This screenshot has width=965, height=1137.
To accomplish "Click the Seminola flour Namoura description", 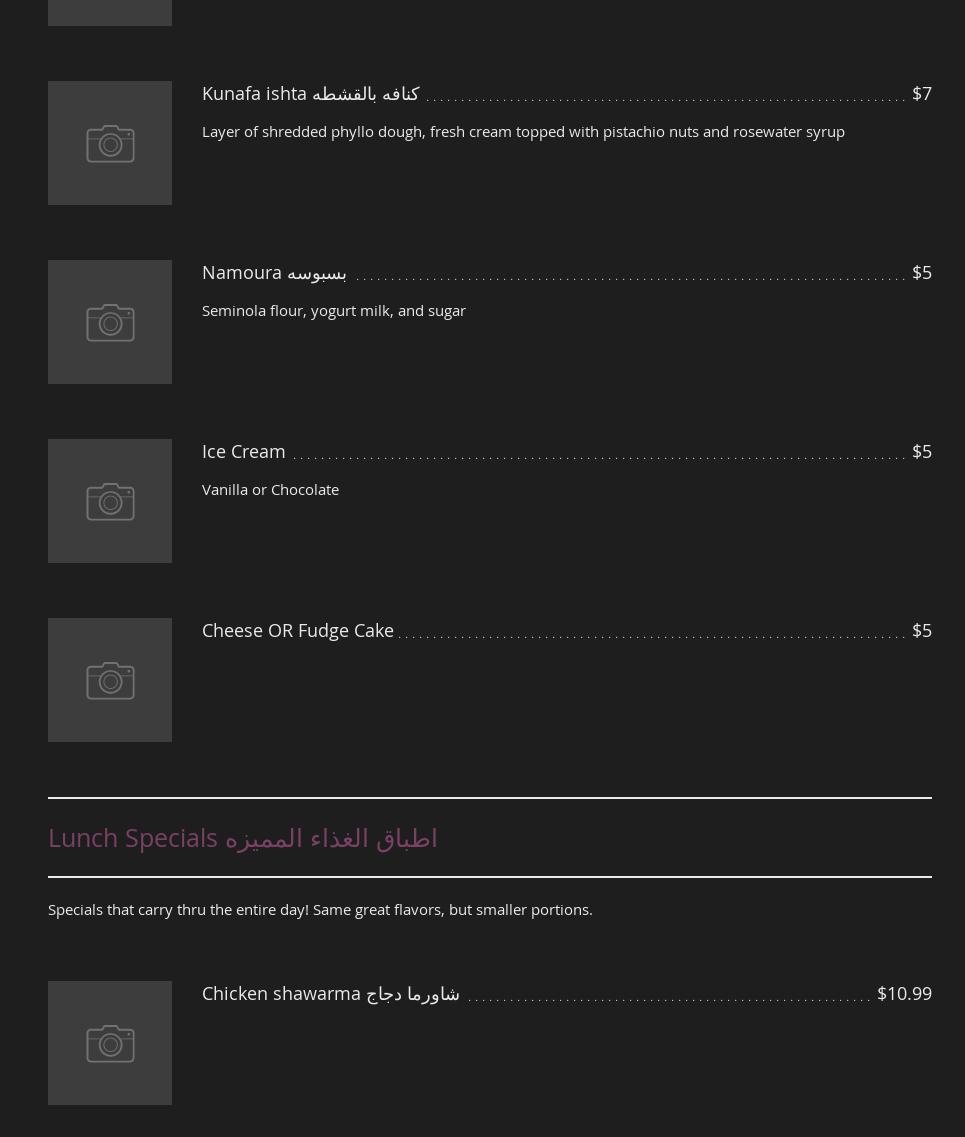I will (333, 310).
